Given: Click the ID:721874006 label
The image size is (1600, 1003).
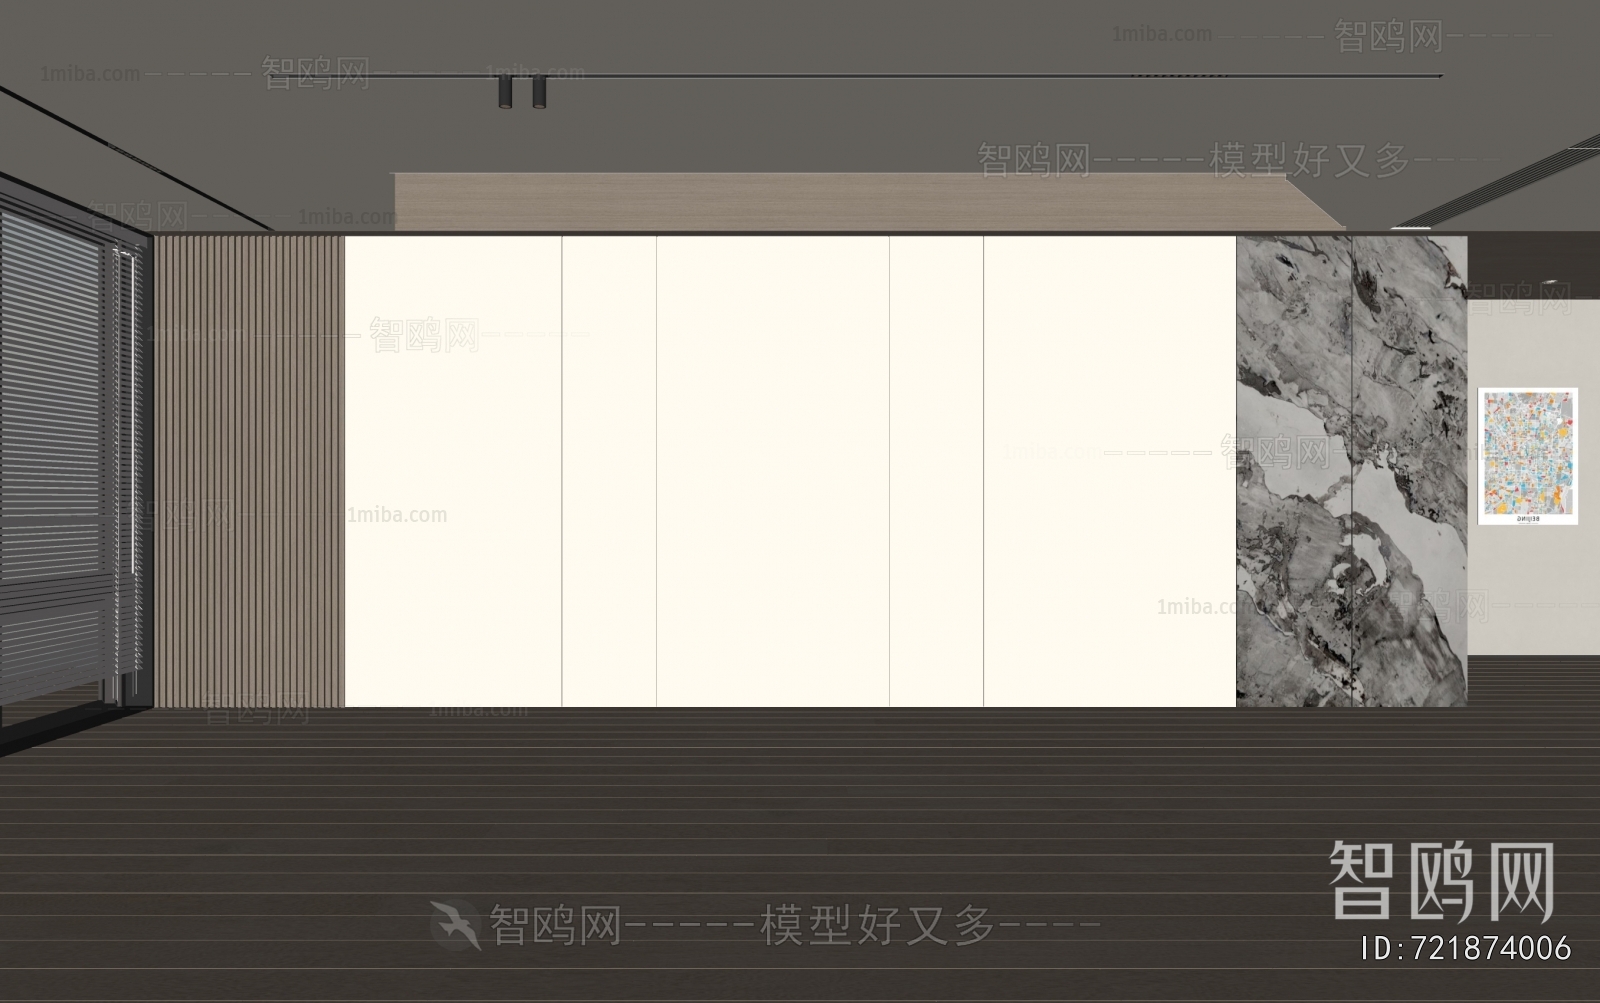Looking at the screenshot, I should coord(1466,948).
